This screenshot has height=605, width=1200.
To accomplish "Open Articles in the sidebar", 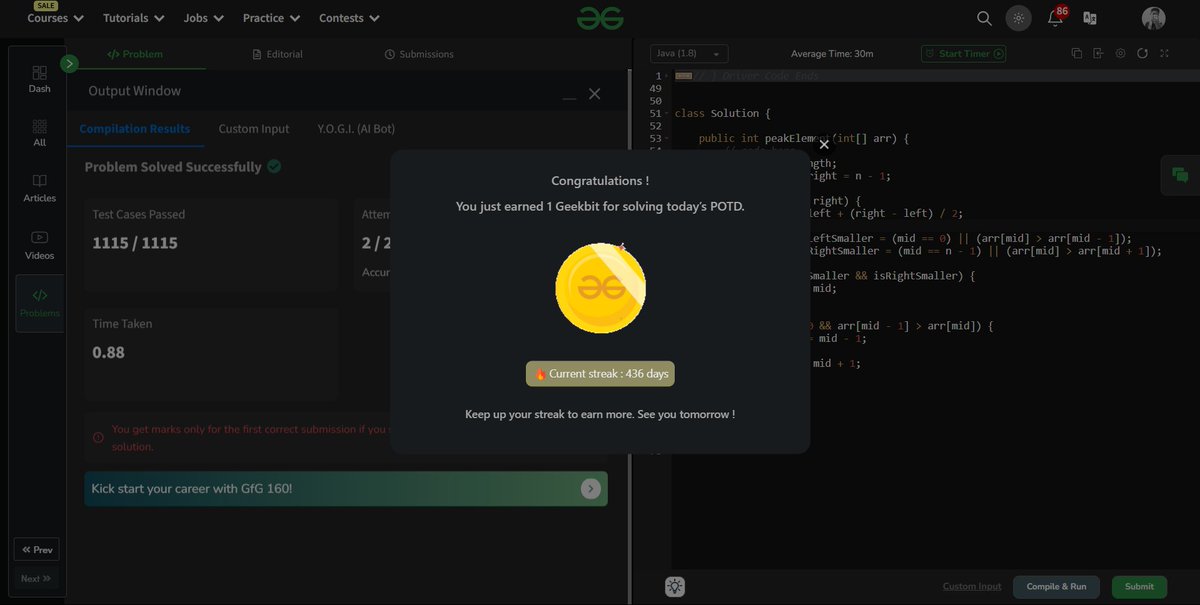I will coord(39,188).
